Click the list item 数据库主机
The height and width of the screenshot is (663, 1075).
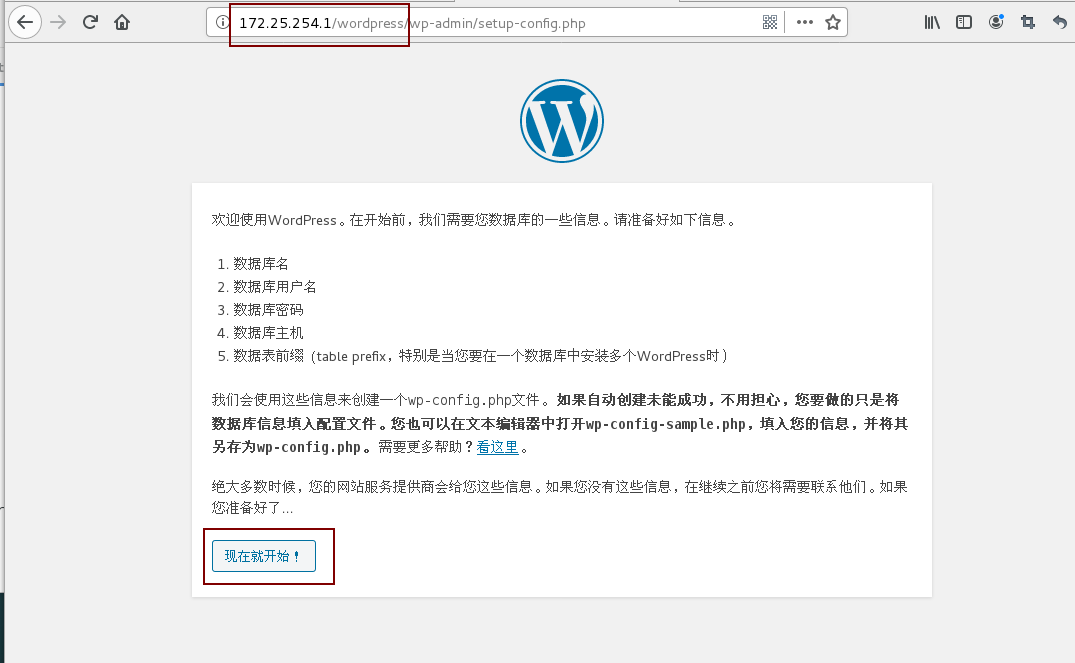268,333
